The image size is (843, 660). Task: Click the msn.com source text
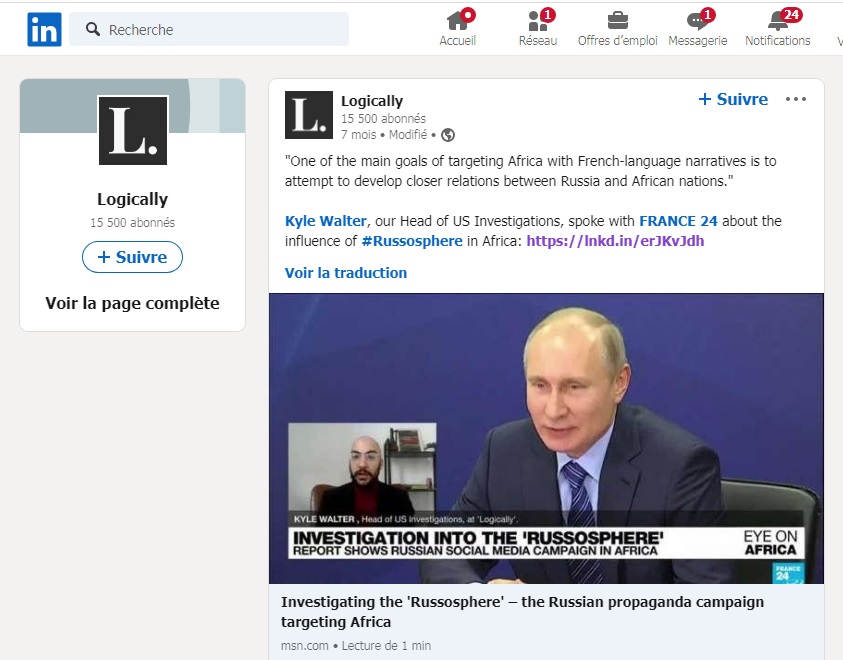(304, 645)
